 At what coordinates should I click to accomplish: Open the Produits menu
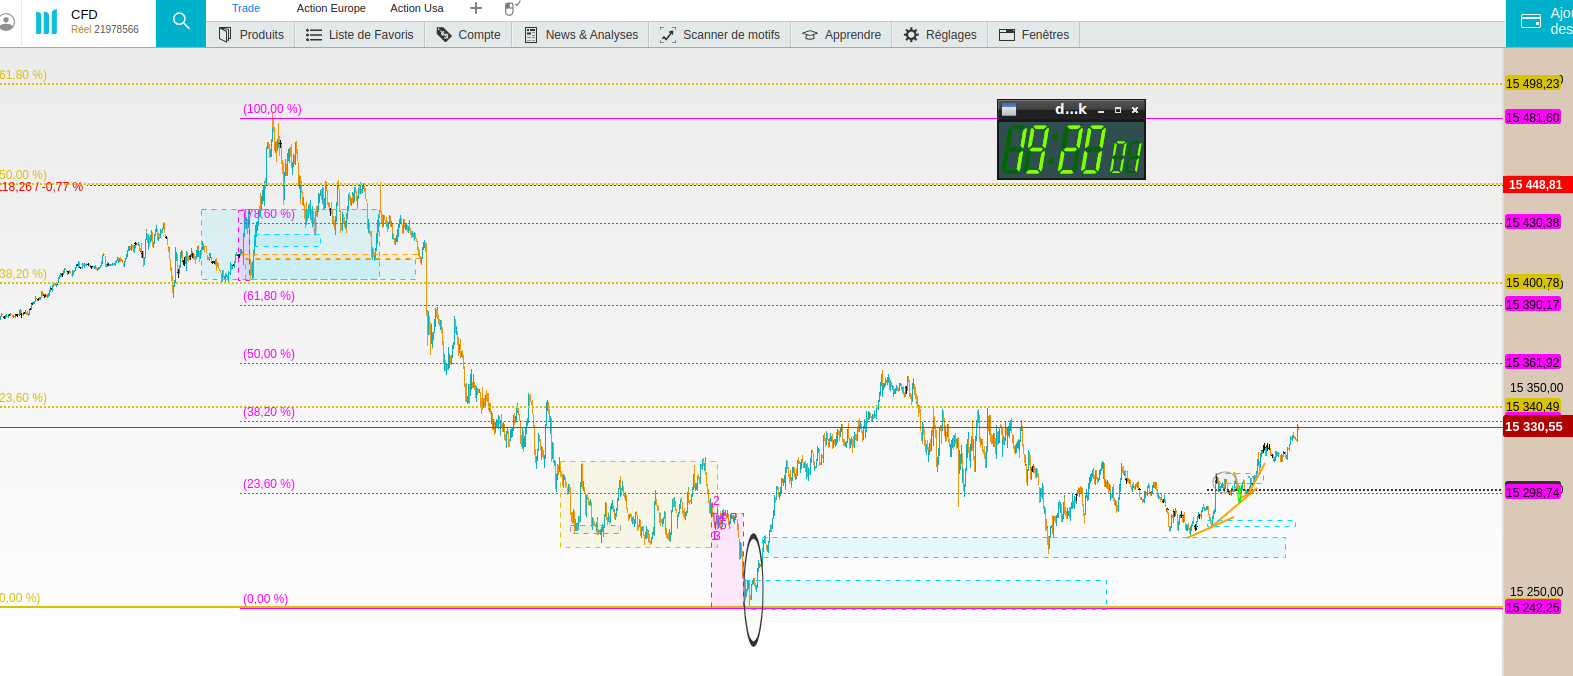(x=251, y=34)
